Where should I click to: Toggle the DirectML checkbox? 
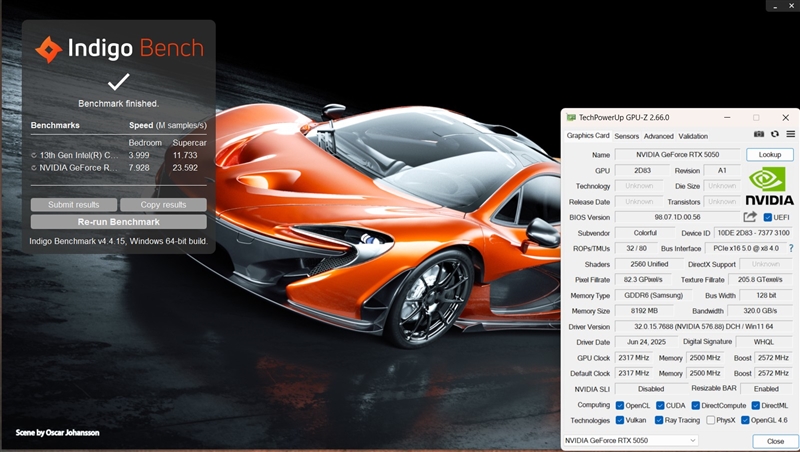tap(756, 405)
